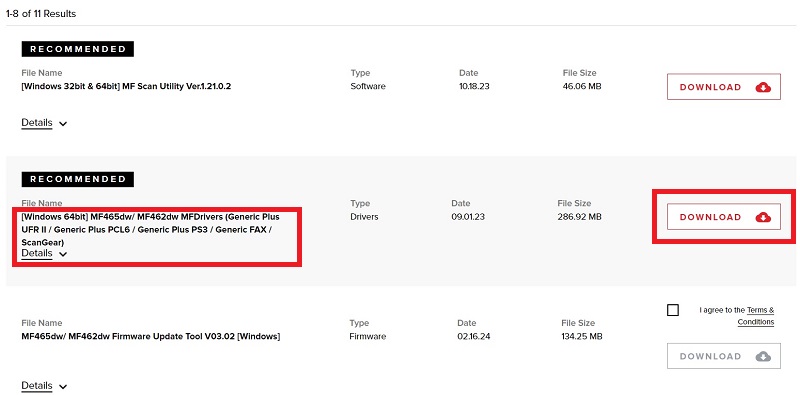The image size is (800, 395).
Task: Expand the chevron beside Firmware Update Tool Details
Action: point(63,387)
